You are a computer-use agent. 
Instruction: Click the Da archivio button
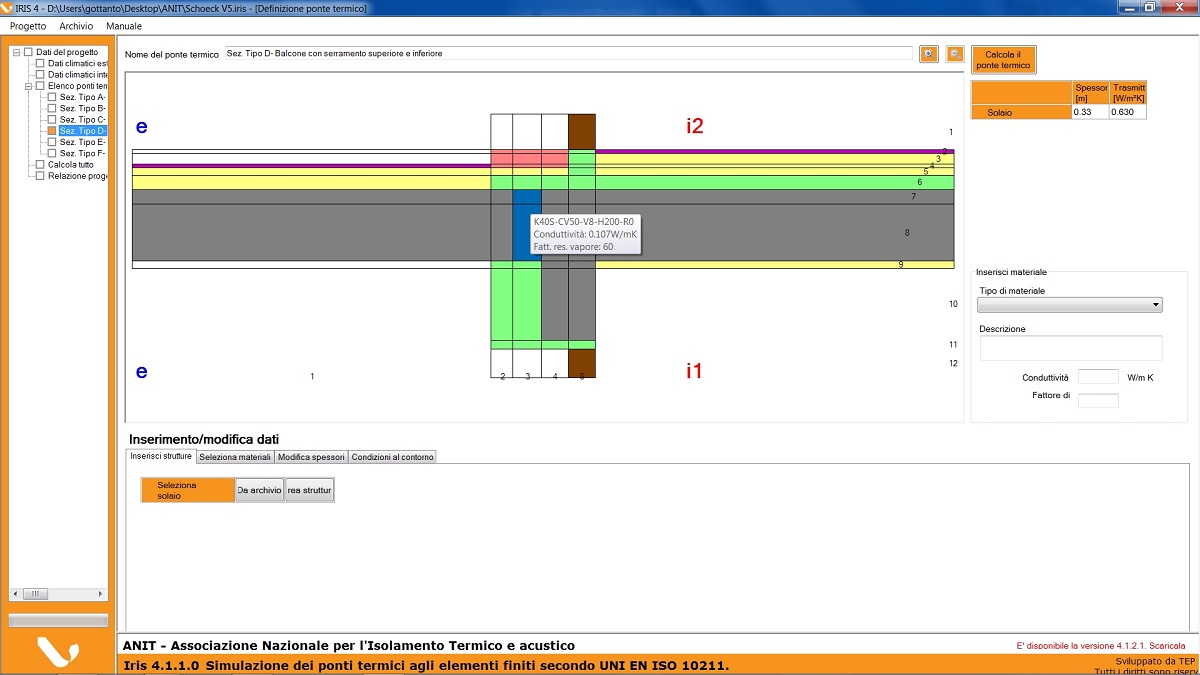point(260,490)
